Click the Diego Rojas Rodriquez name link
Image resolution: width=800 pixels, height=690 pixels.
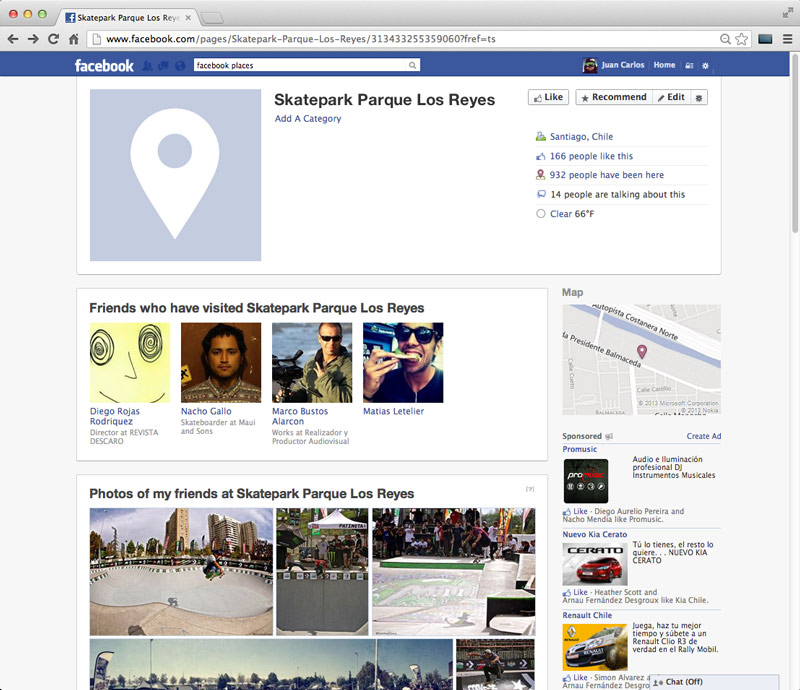click(115, 416)
